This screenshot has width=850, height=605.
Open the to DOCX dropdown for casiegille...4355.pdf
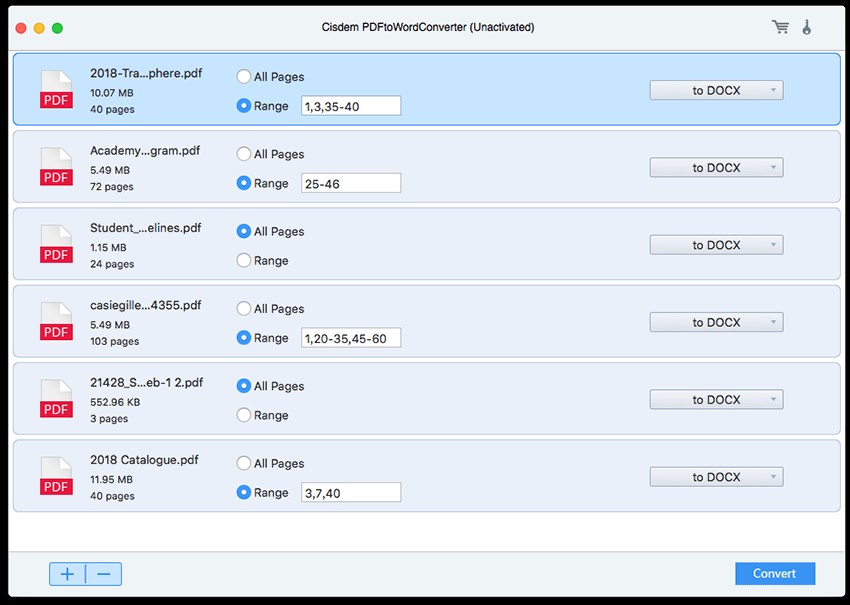pos(716,322)
